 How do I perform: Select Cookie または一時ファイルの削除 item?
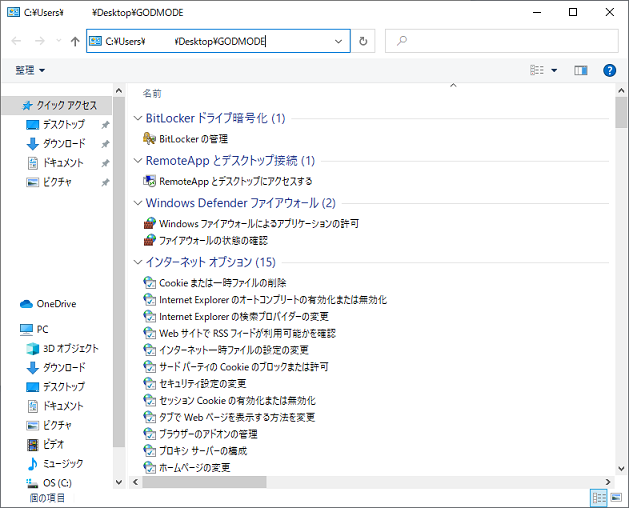pos(223,283)
